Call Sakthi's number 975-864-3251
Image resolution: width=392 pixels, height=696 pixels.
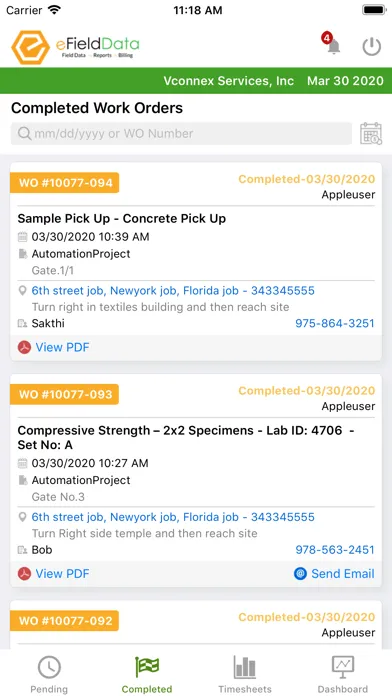click(x=335, y=323)
